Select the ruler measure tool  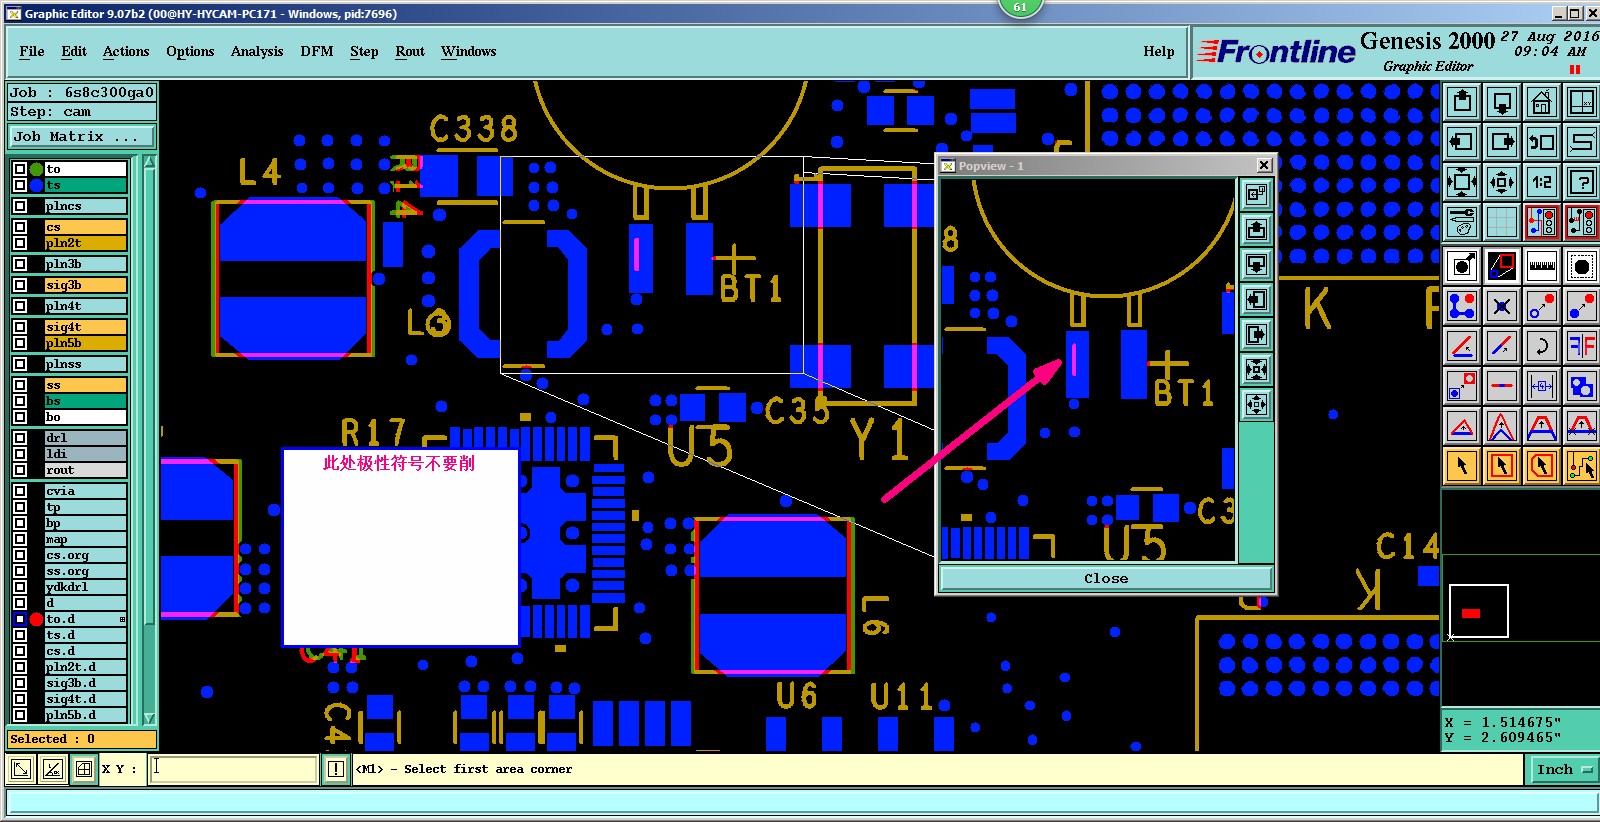[x=1542, y=266]
